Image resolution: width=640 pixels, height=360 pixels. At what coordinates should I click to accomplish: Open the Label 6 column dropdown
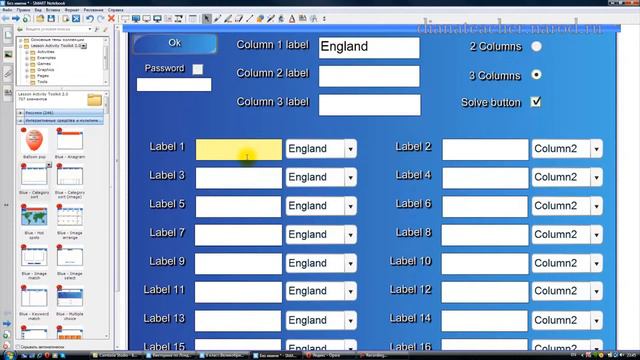pyautogui.click(x=596, y=206)
